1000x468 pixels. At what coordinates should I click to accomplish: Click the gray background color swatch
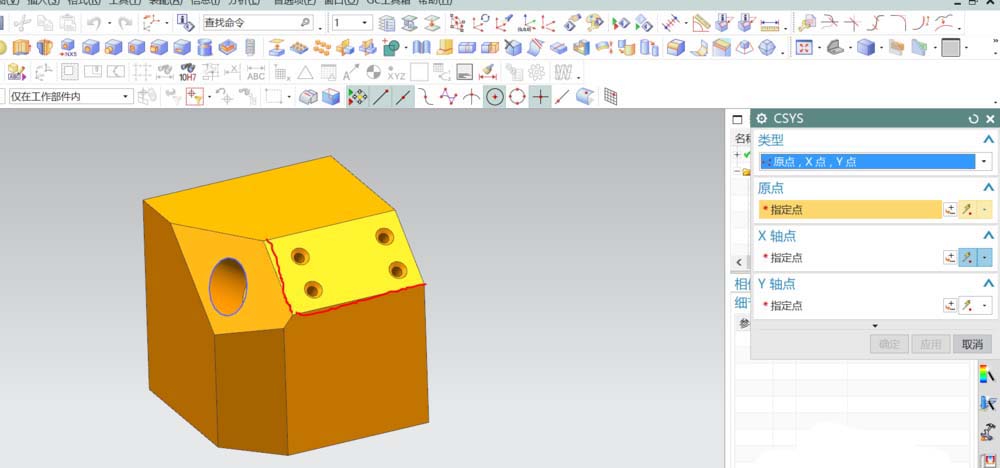coord(950,47)
